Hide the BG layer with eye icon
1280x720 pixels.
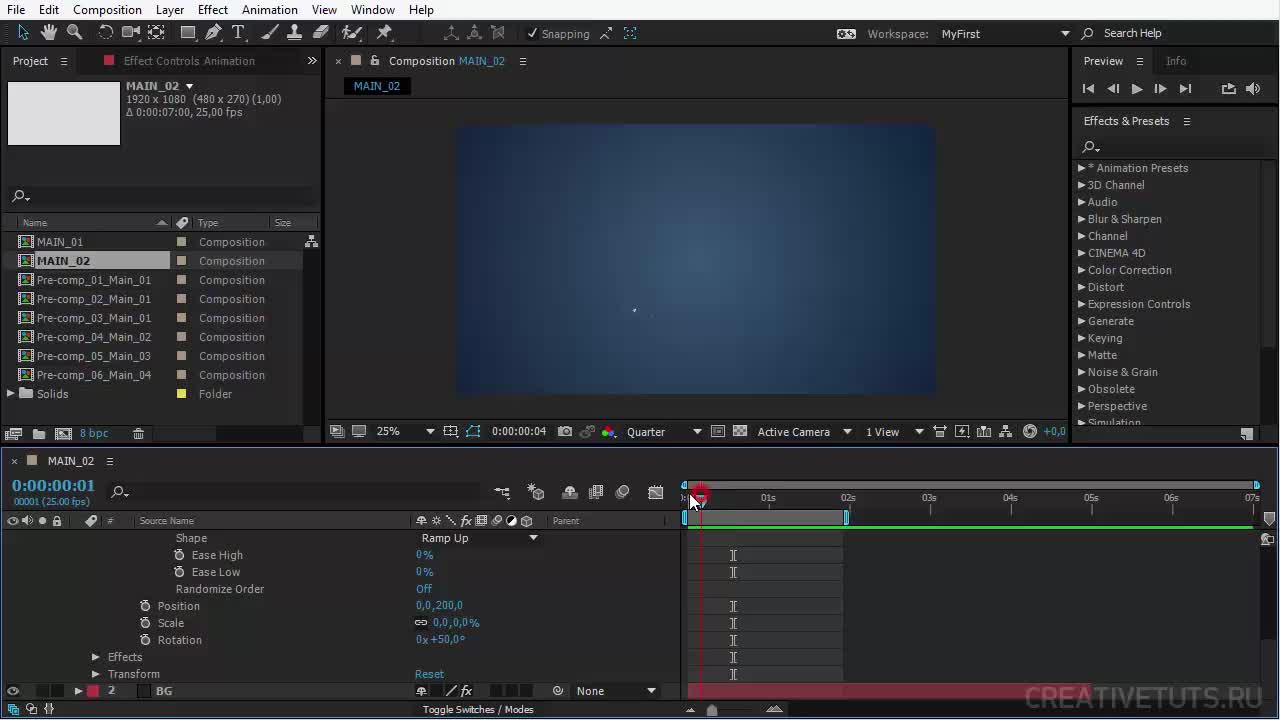coord(13,691)
